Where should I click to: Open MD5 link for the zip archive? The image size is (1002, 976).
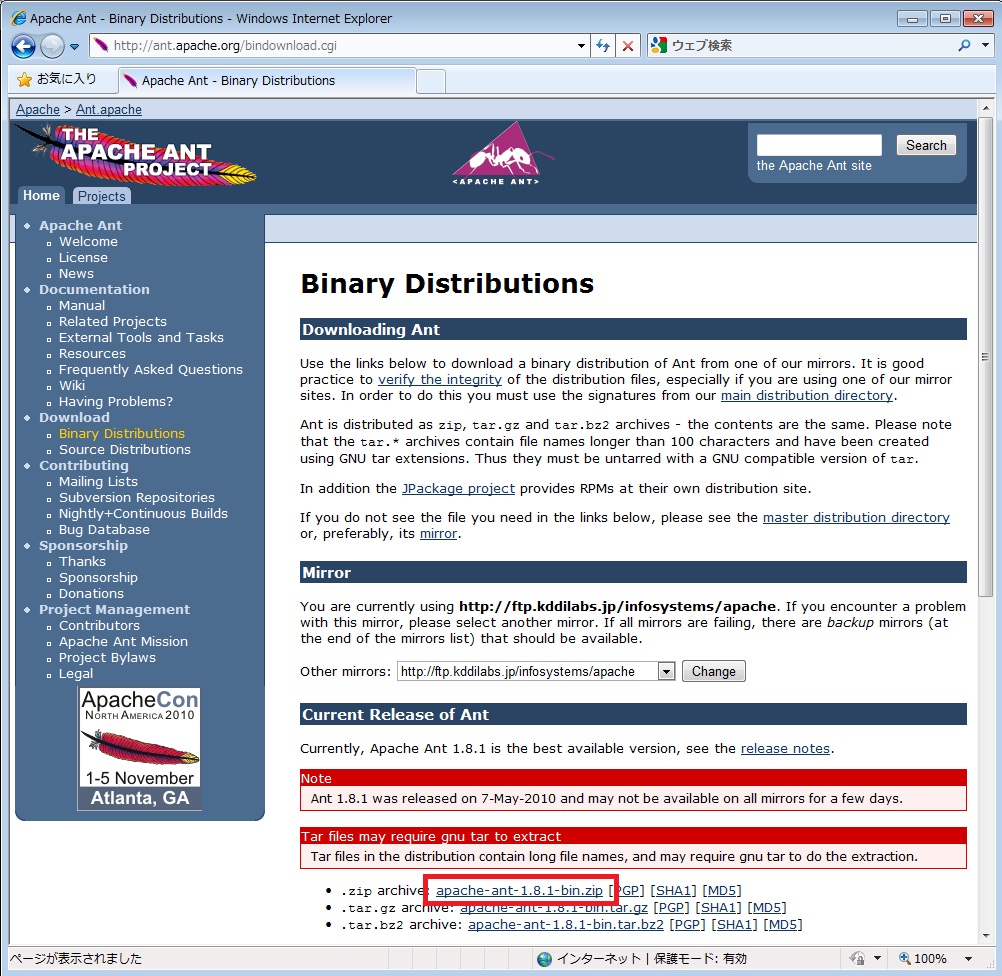click(722, 890)
